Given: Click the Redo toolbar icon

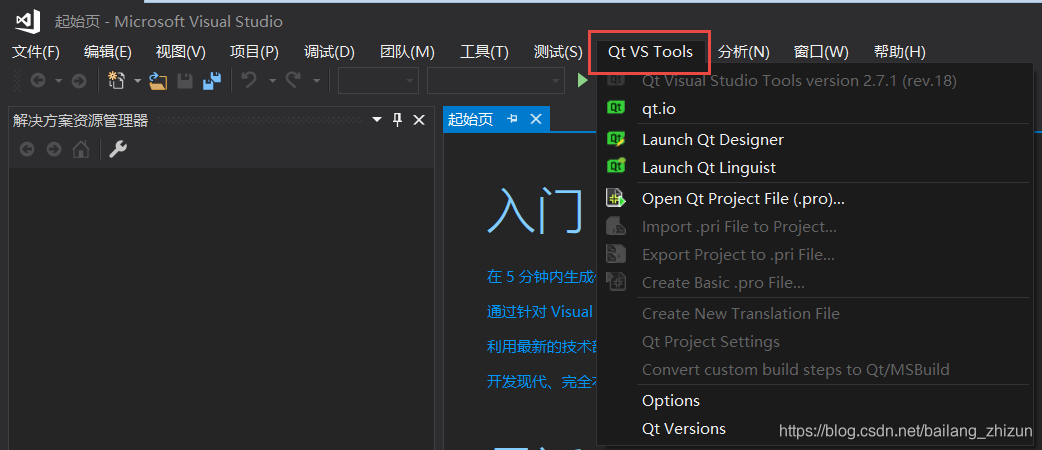Looking at the screenshot, I should pyautogui.click(x=293, y=80).
